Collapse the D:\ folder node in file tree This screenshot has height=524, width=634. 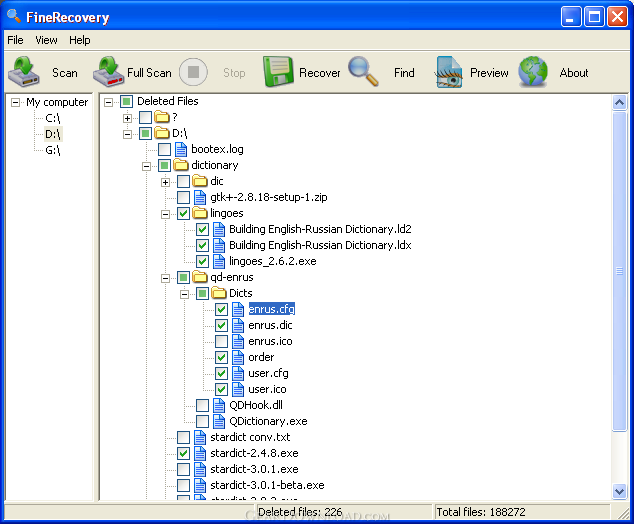pos(127,134)
